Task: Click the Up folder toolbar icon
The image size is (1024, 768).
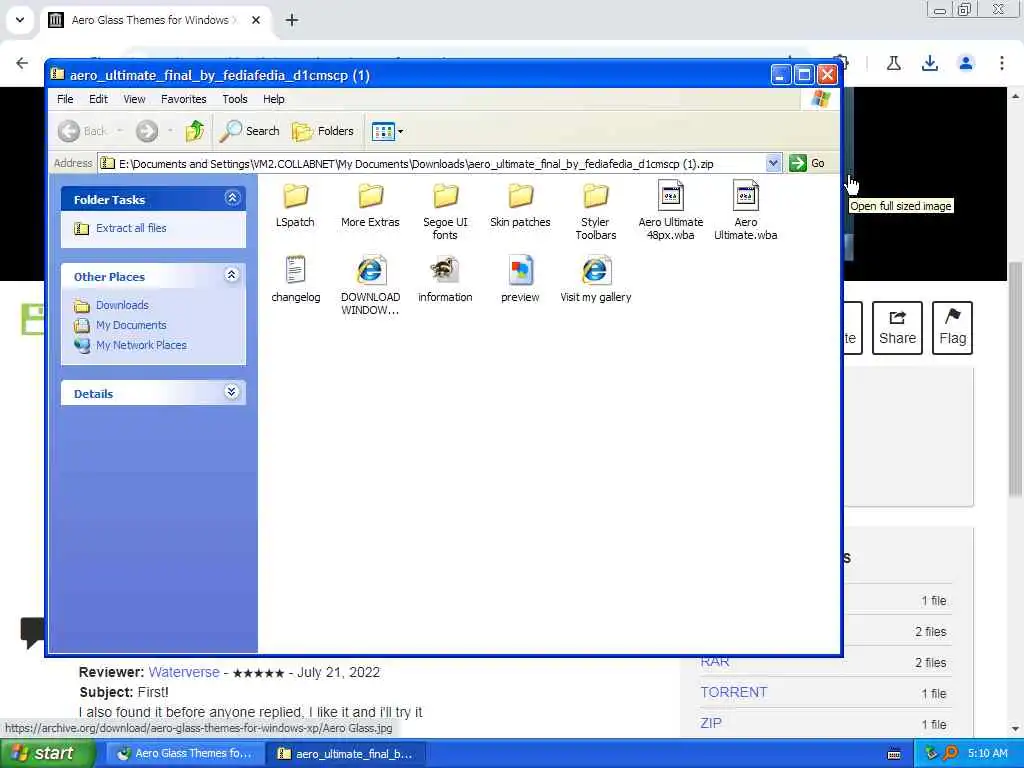Action: tap(194, 131)
